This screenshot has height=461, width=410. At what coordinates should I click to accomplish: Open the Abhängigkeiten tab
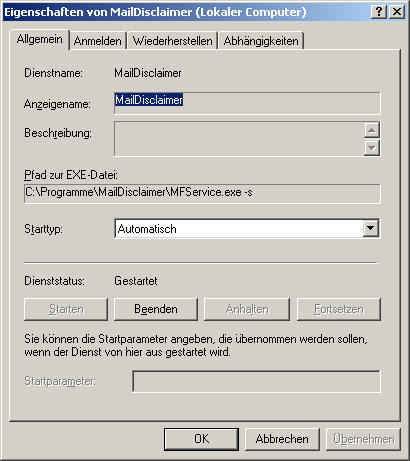(261, 41)
